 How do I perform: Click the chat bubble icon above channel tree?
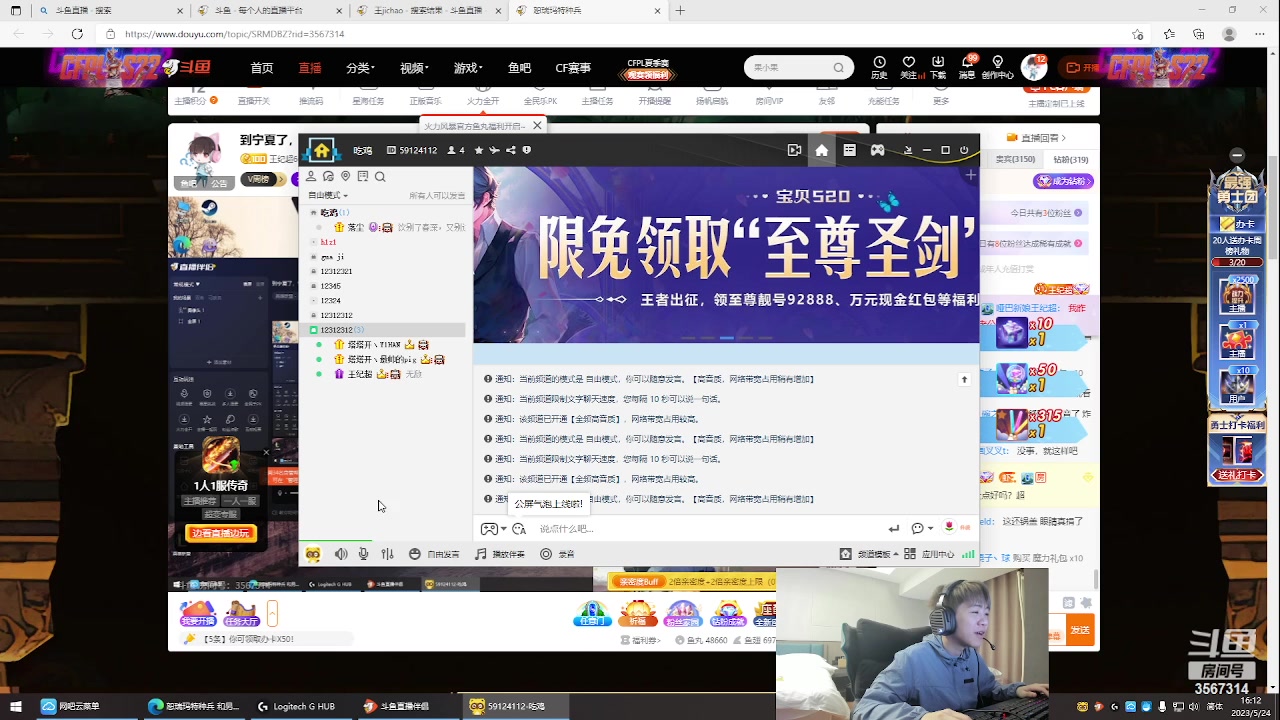[328, 176]
